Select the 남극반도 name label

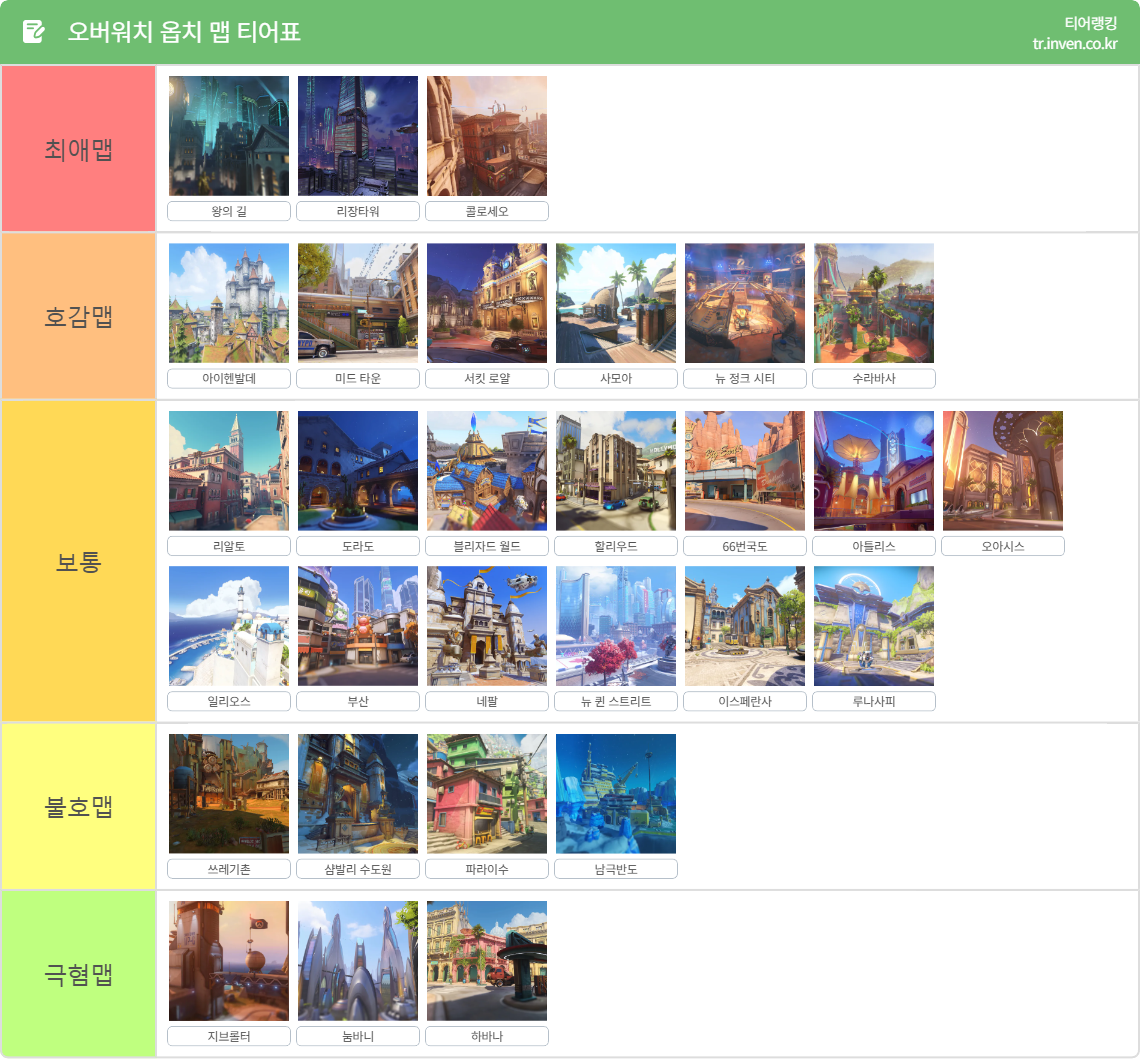(616, 869)
